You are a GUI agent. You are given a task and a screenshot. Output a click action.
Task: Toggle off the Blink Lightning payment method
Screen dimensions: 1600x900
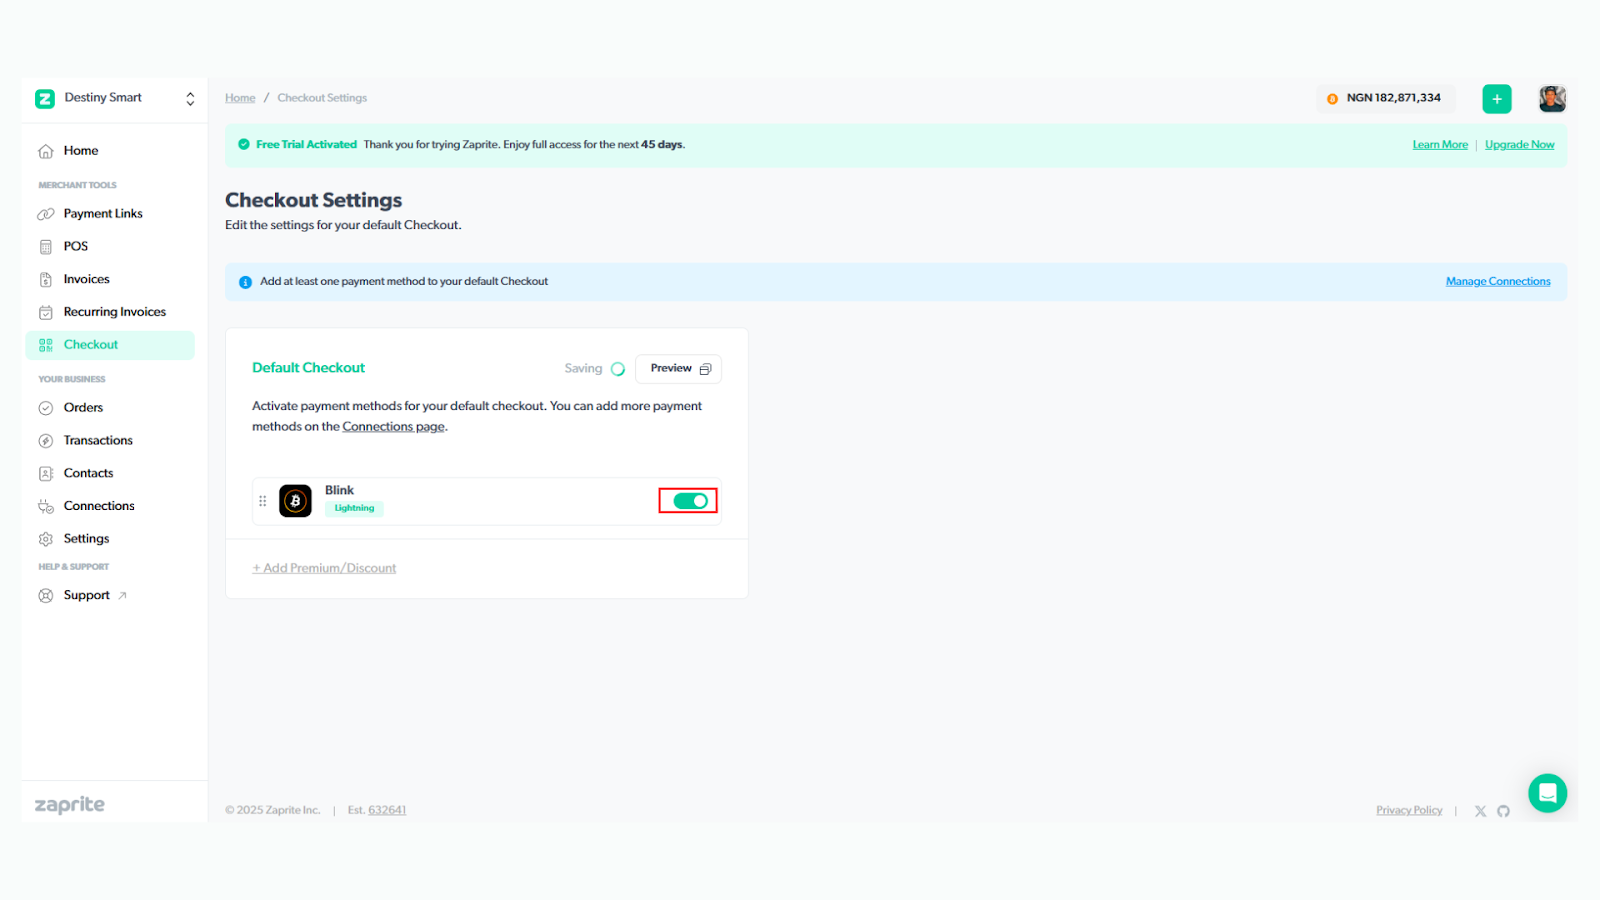(x=690, y=501)
